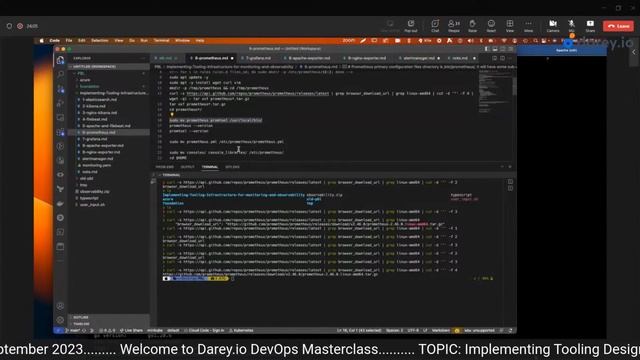Switch to the 9-nginx-exporter.md editor tab

(367, 58)
